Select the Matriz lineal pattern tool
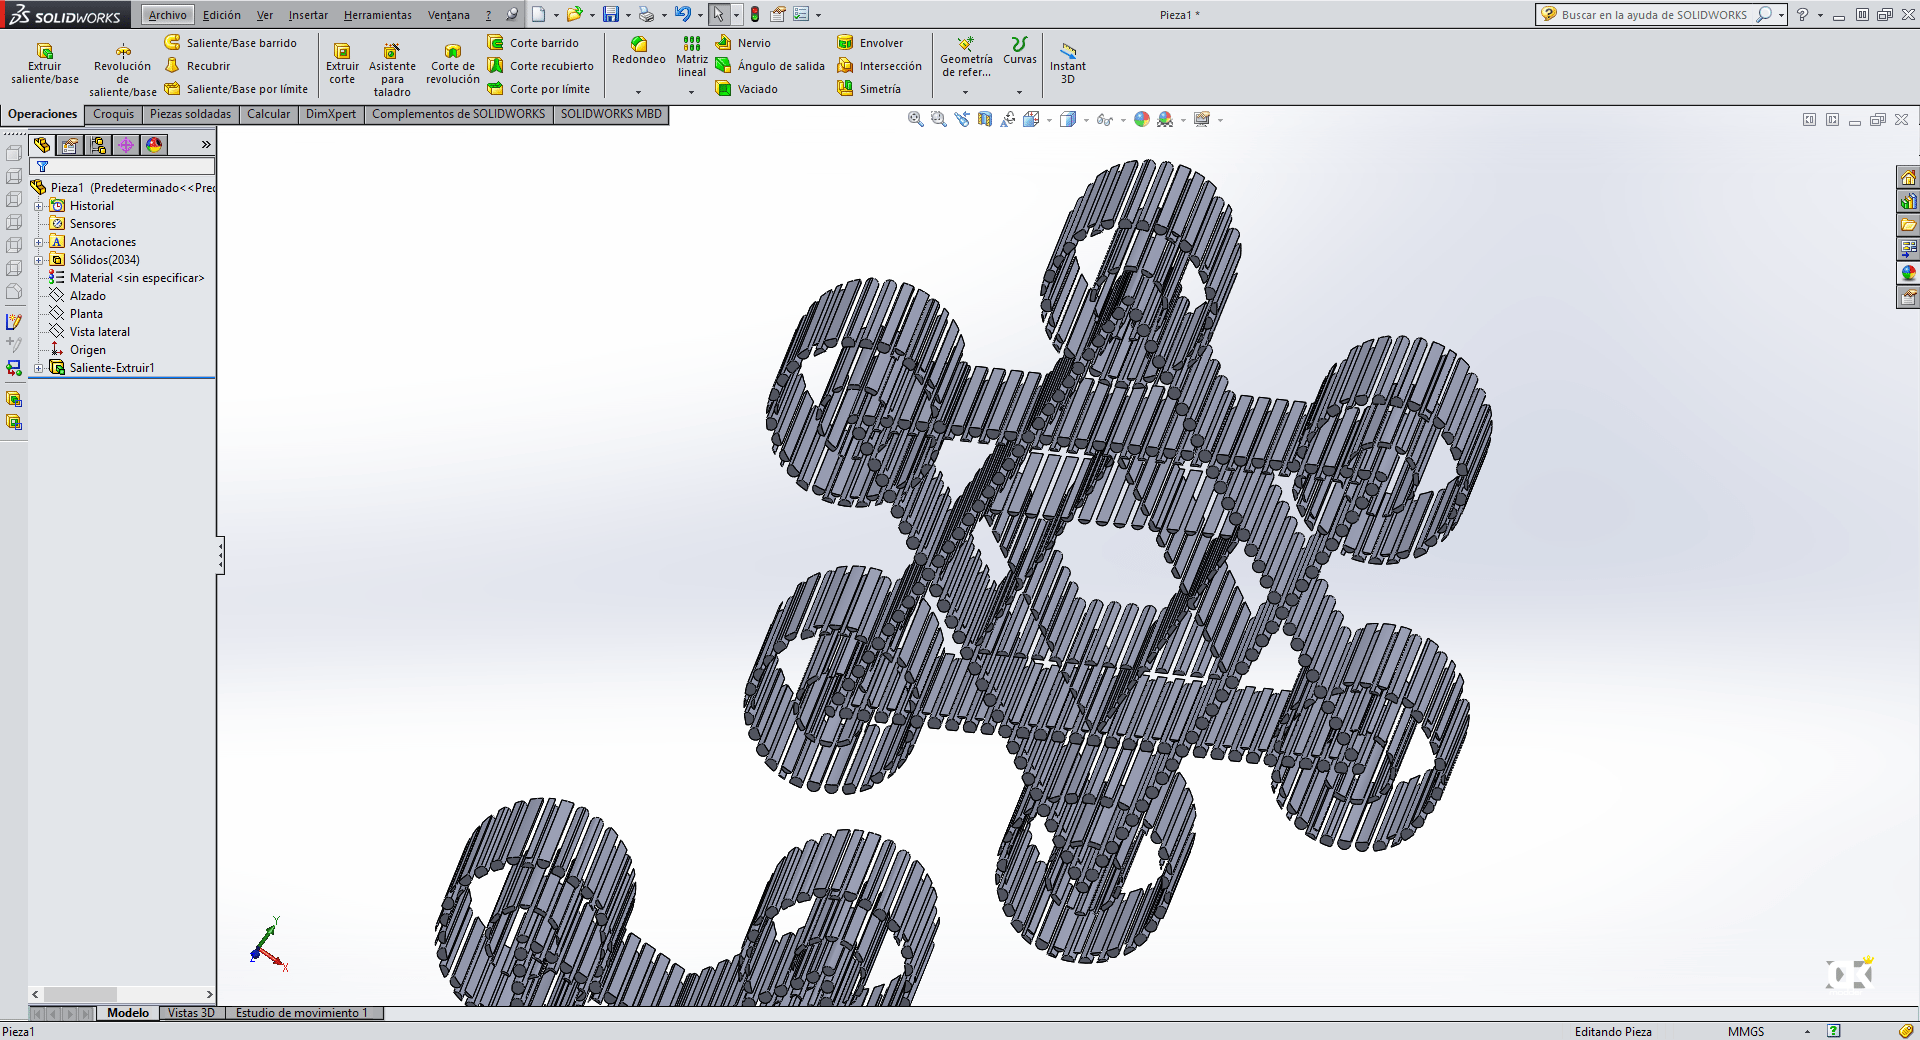 pos(692,57)
